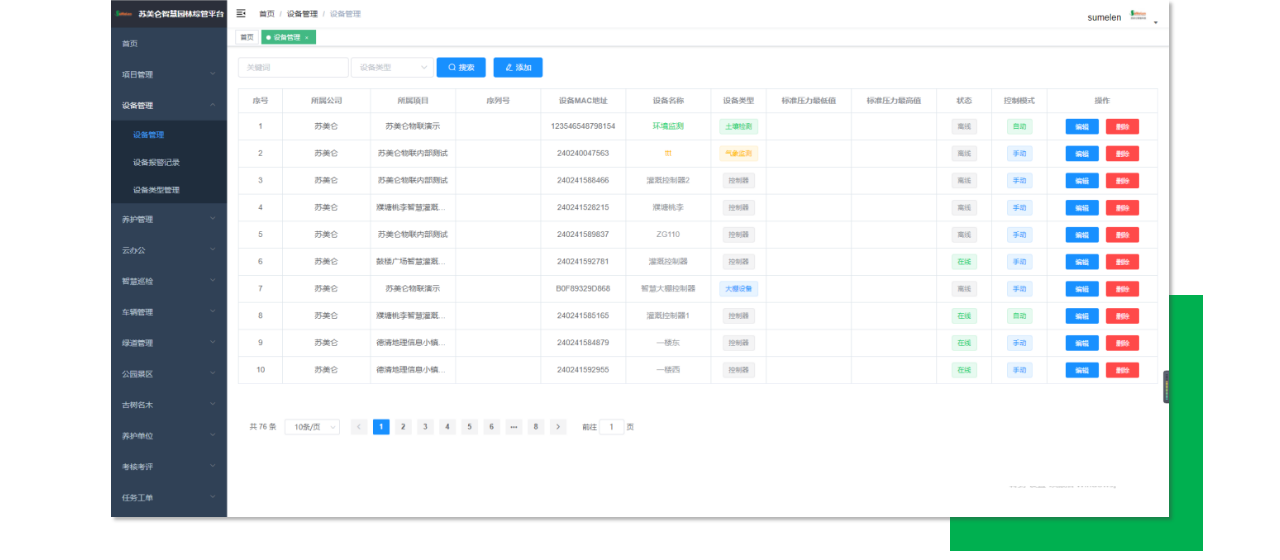Click the 土壤检测 type tag in row 1

coord(739,127)
